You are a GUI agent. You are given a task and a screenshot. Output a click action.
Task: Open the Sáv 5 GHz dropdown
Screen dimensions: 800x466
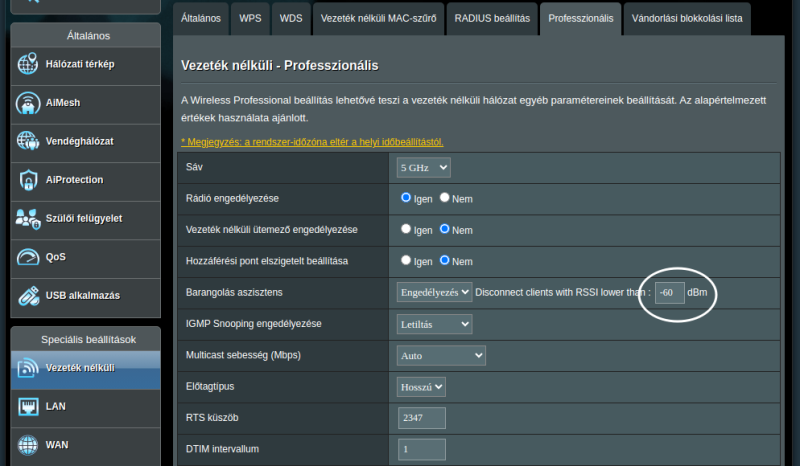coord(423,167)
